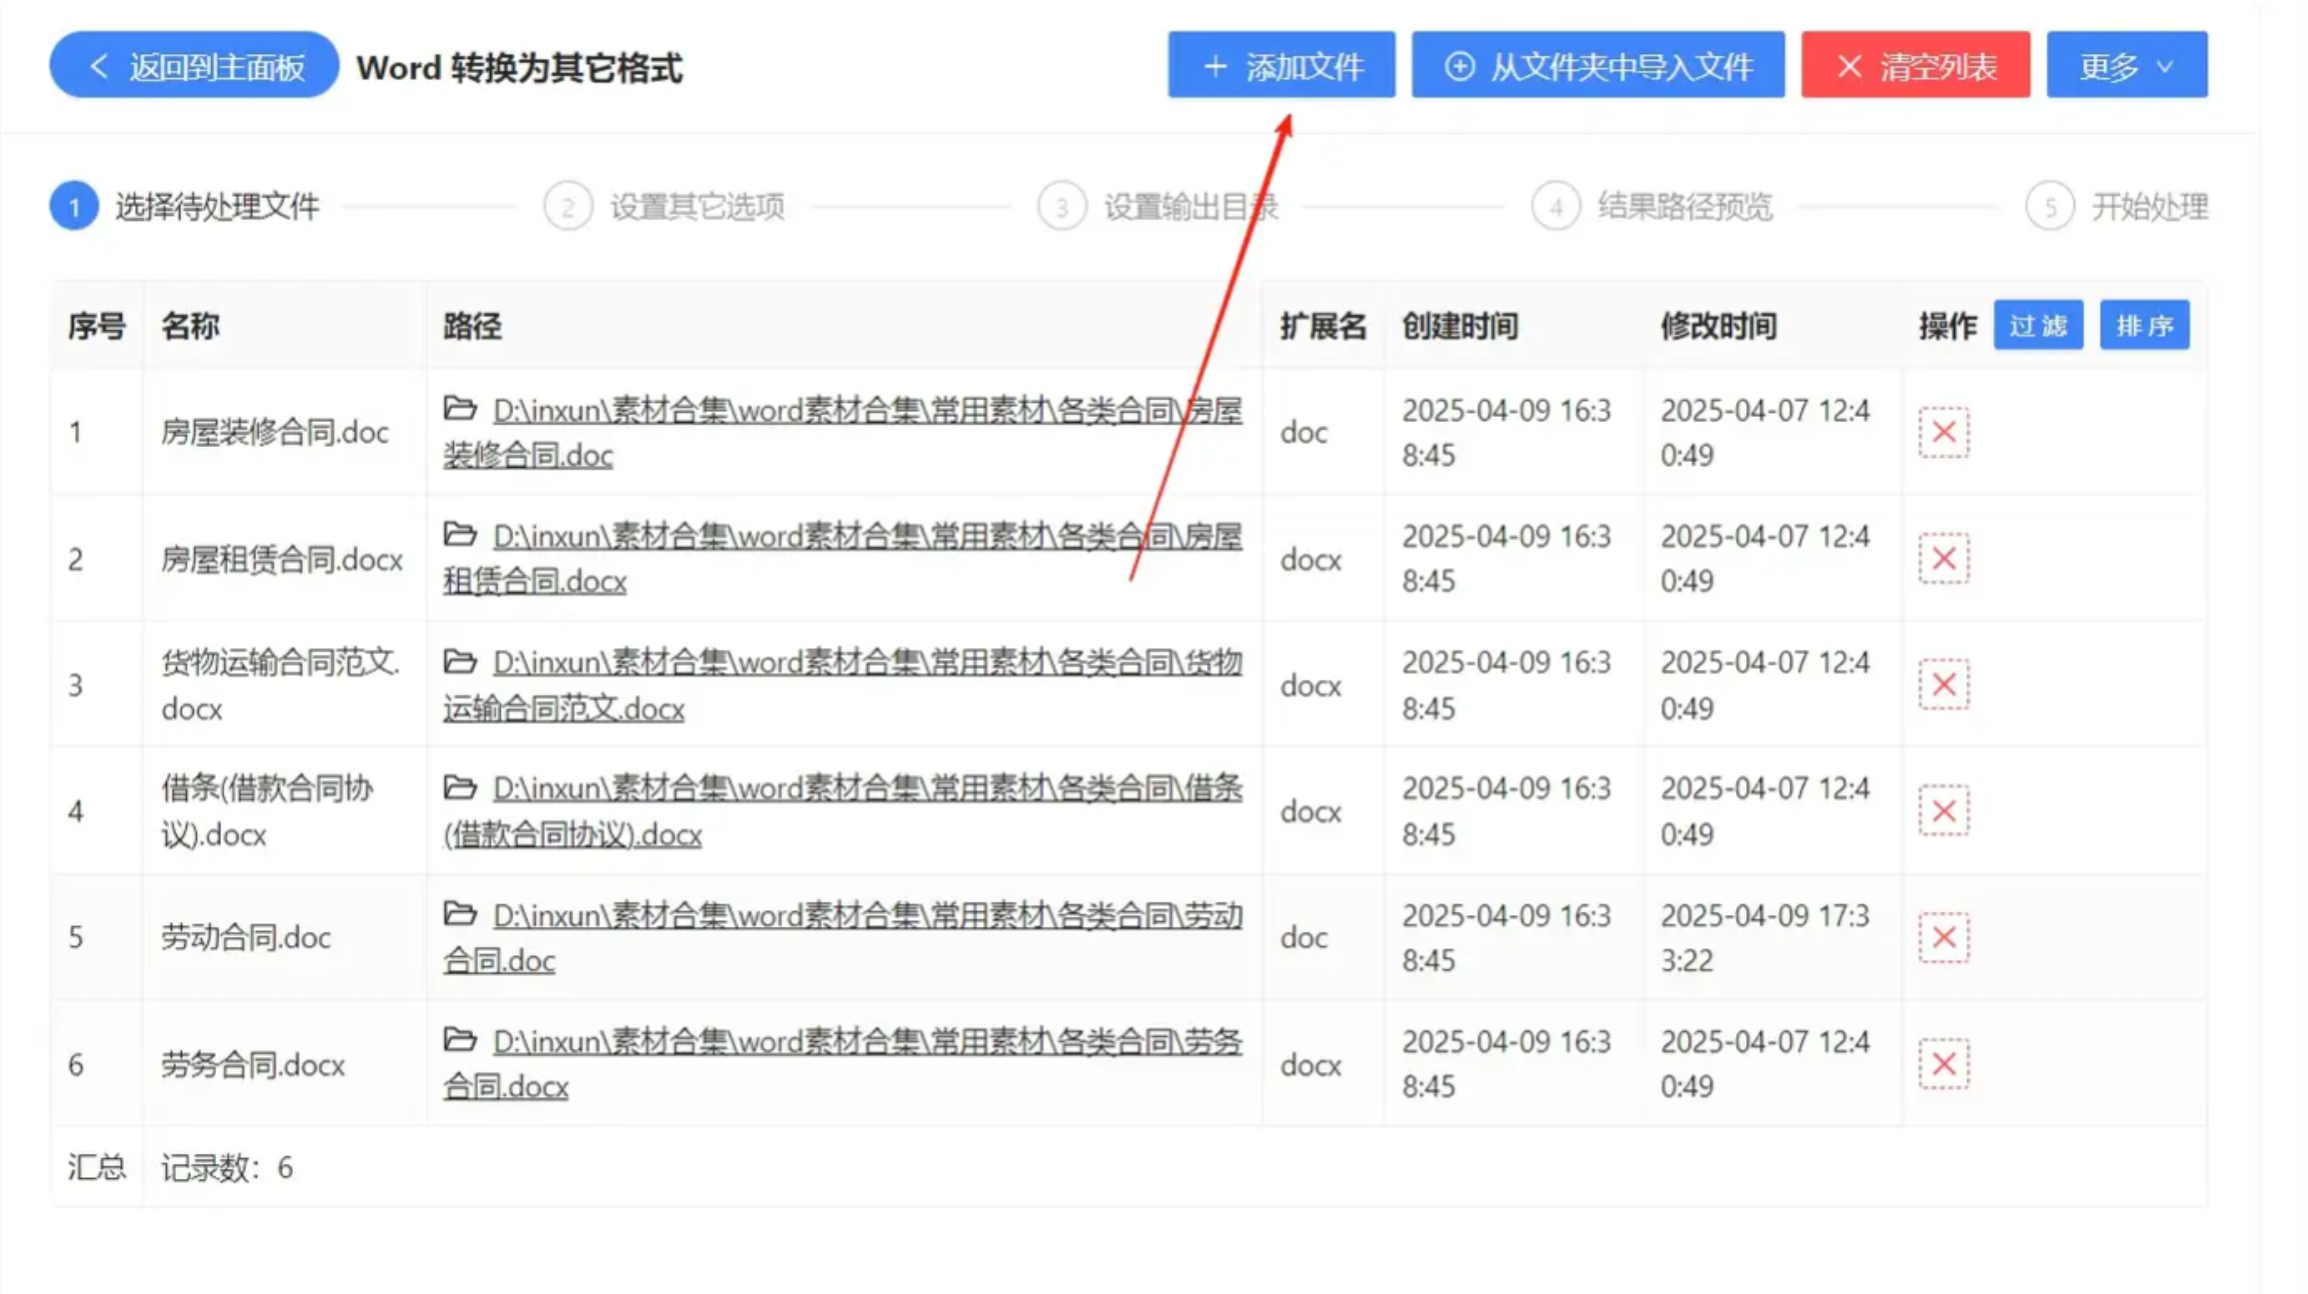Click 从文件夹中导入文件 button
This screenshot has height=1294, width=2308.
pos(1597,66)
